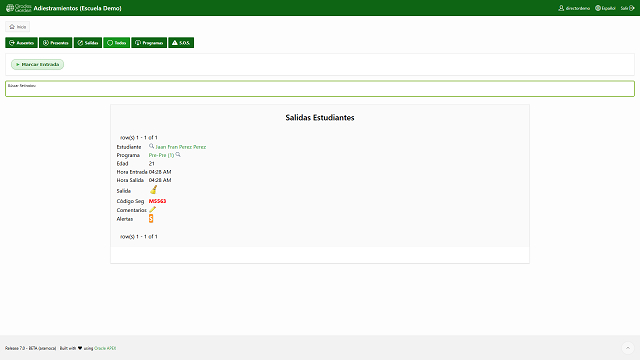Click the Edad value 21
The height and width of the screenshot is (360, 640).
[151, 164]
